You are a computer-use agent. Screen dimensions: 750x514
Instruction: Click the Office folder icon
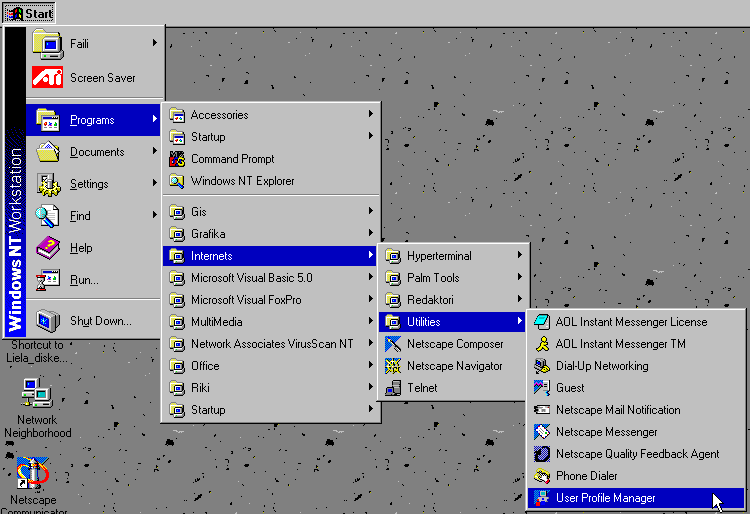177,366
